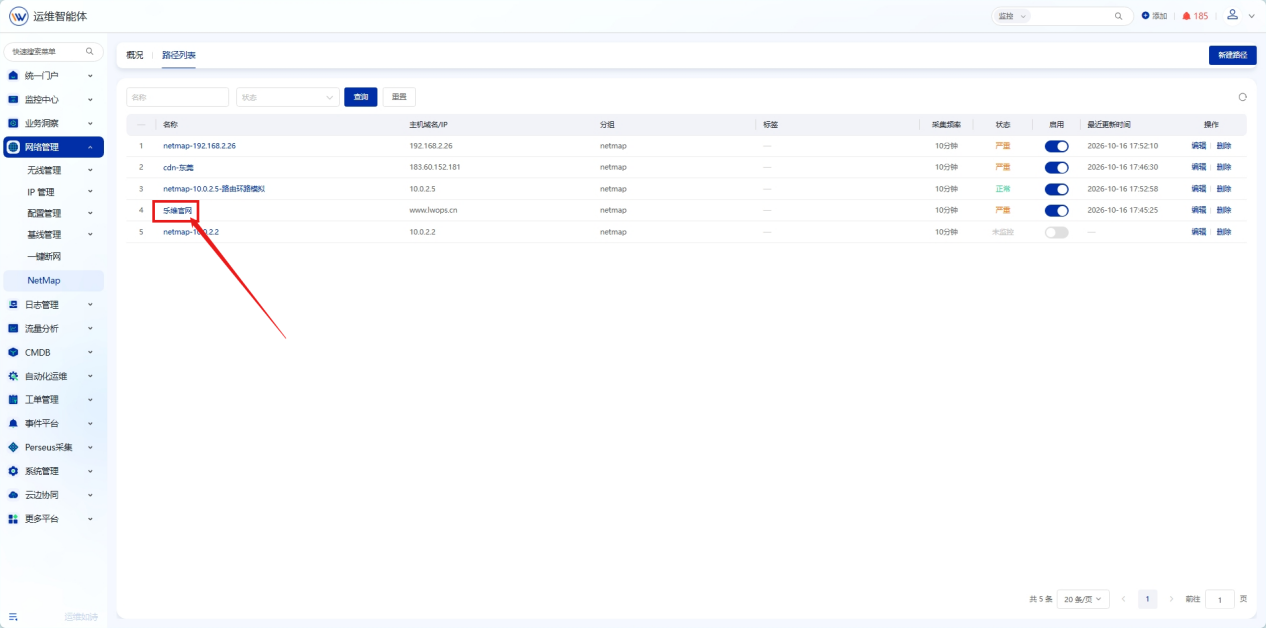This screenshot has height=628, width=1266.
Task: Select the 路径列表 tab
Action: point(179,55)
